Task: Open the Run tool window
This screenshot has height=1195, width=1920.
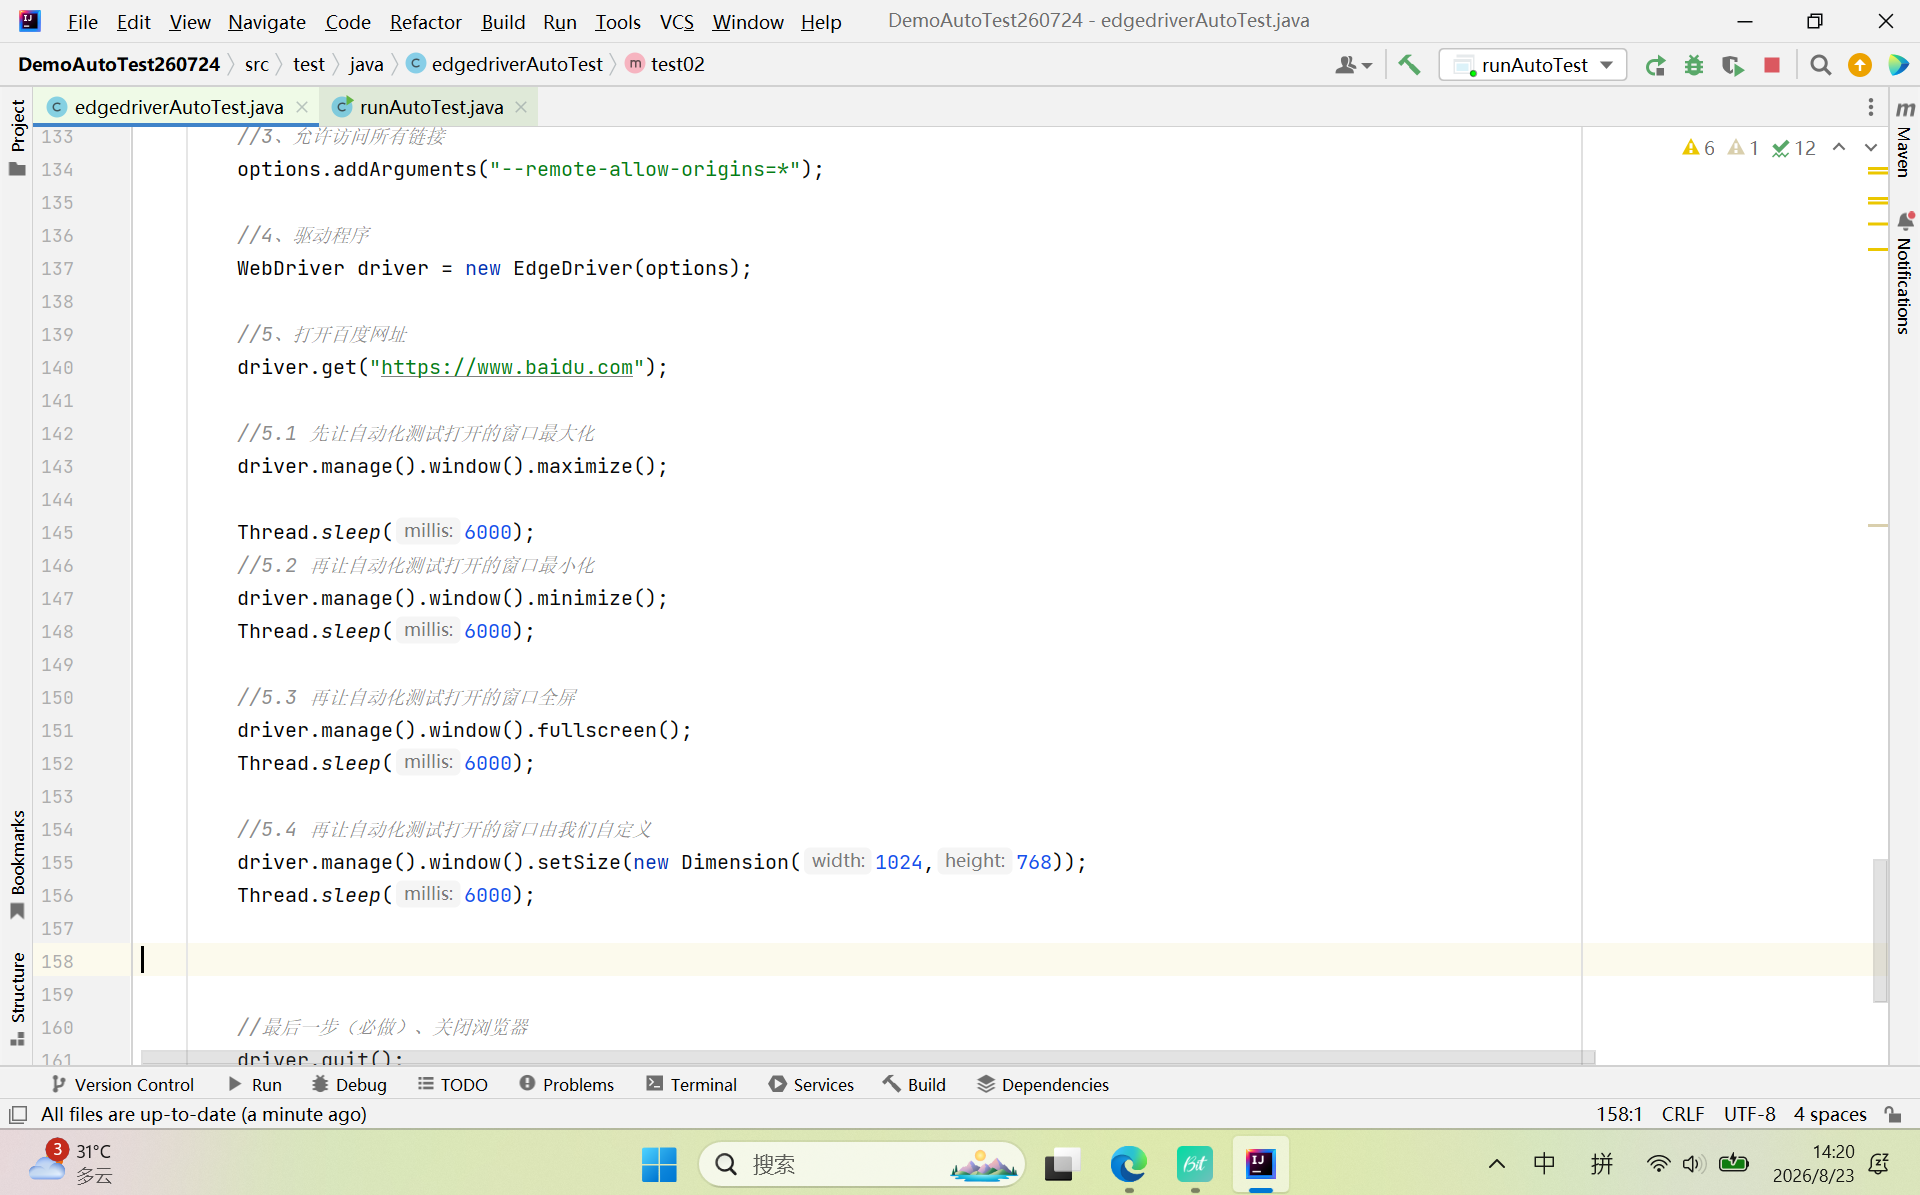Action: point(255,1084)
